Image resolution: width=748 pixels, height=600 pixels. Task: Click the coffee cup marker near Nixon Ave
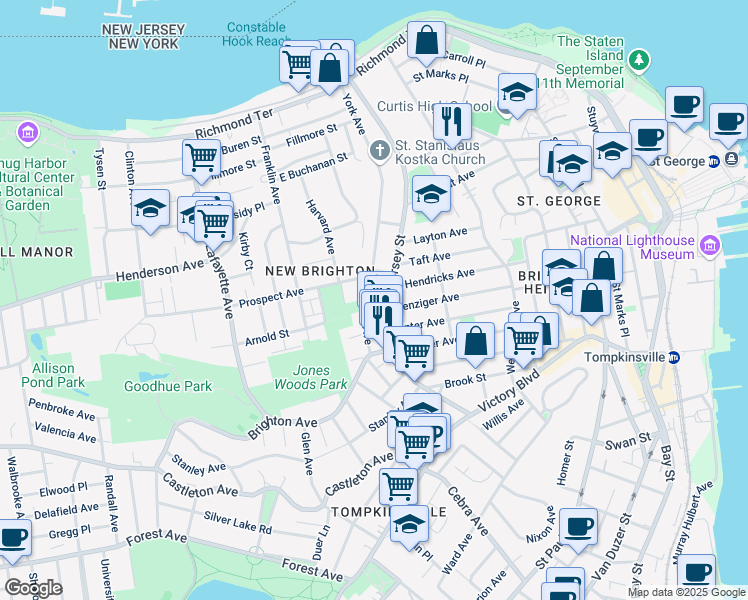point(578,528)
